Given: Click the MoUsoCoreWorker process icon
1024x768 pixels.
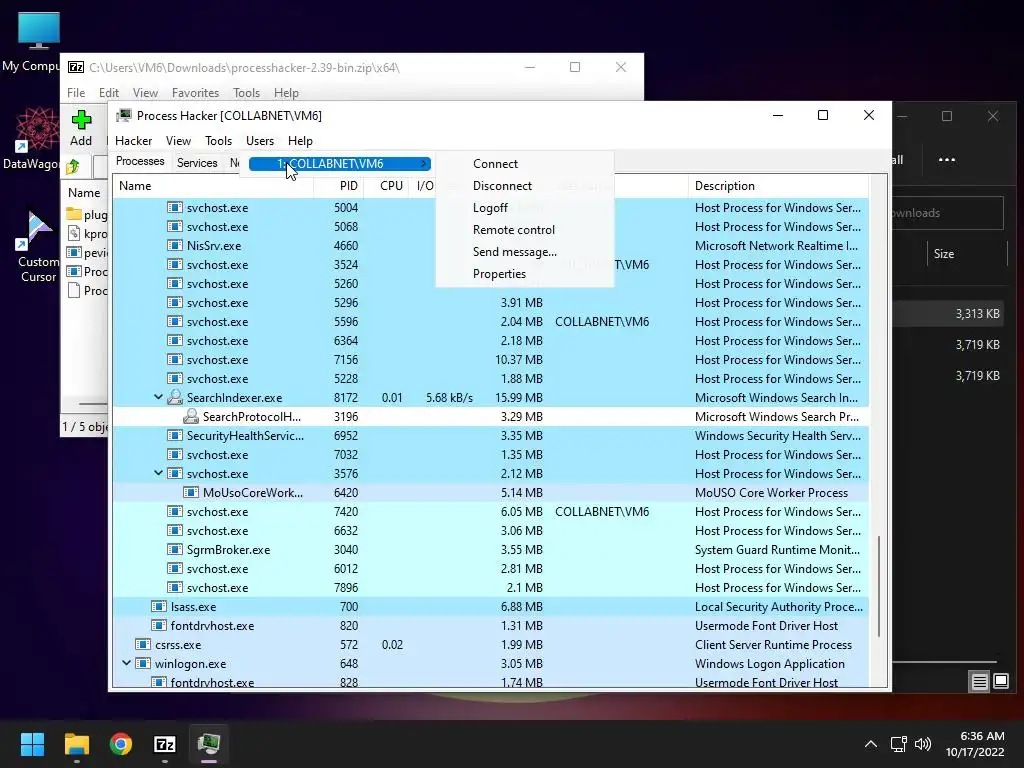Looking at the screenshot, I should 190,492.
